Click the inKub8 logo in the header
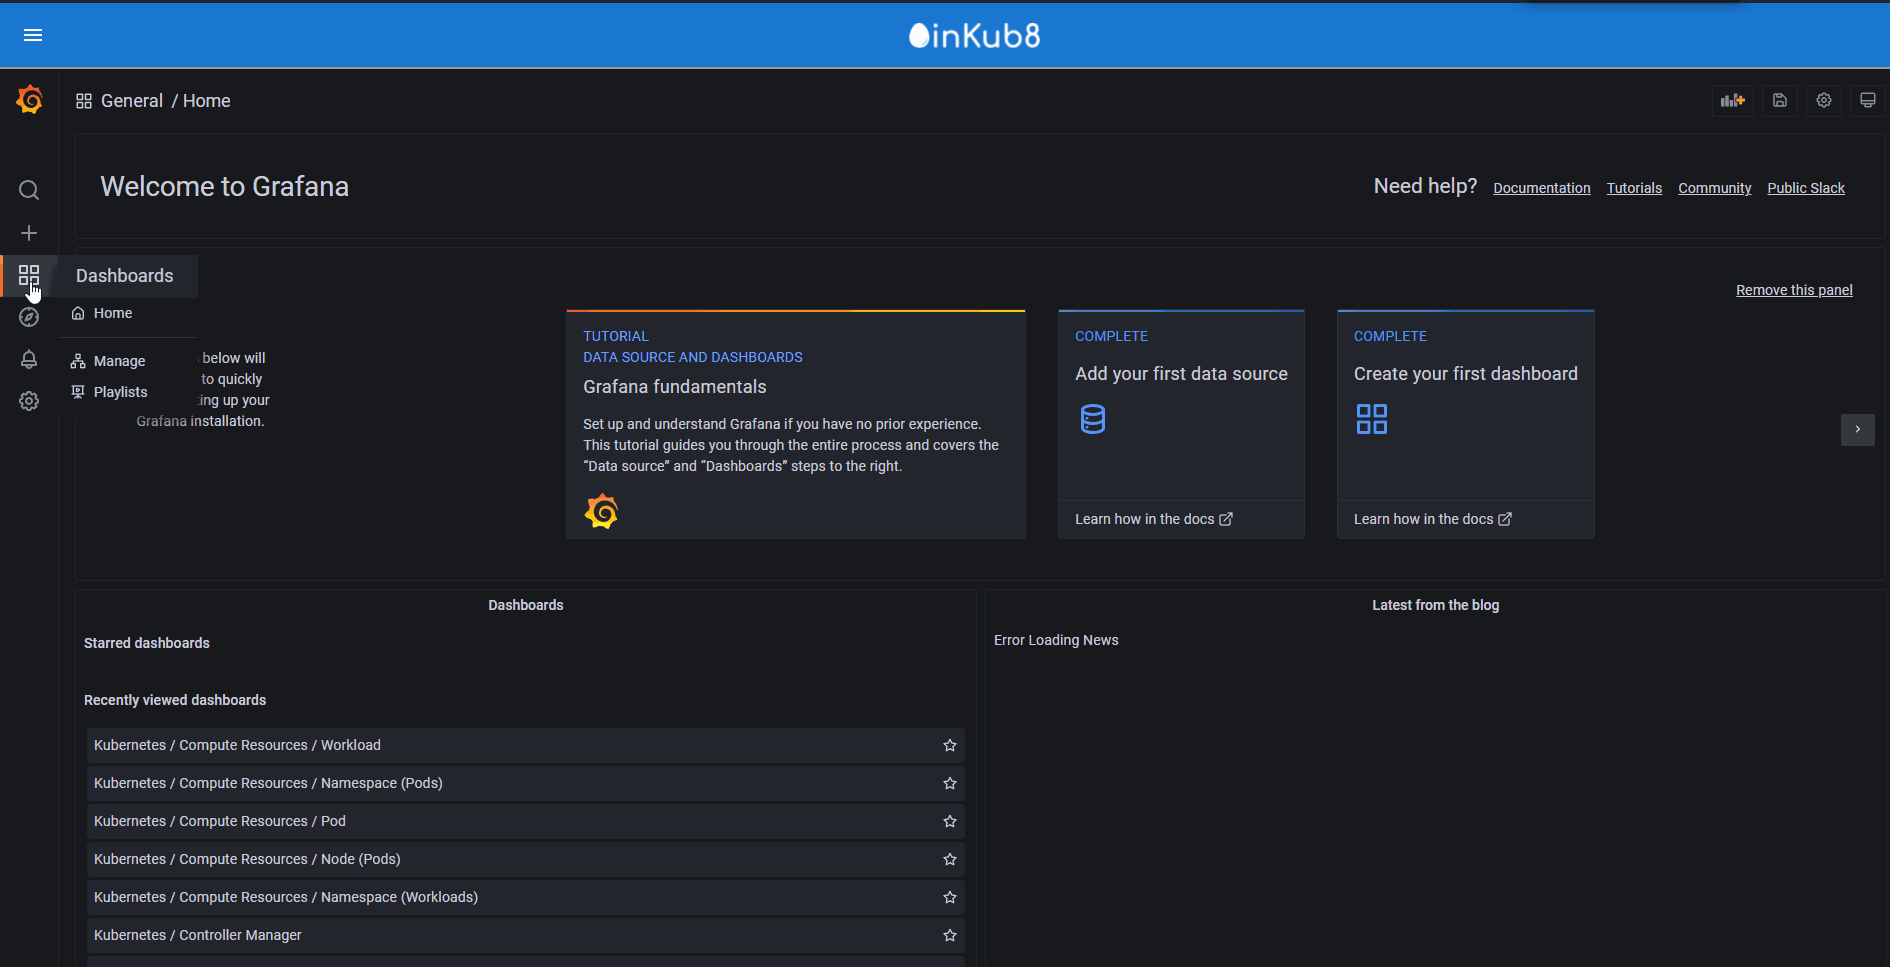The height and width of the screenshot is (967, 1890). tap(975, 36)
